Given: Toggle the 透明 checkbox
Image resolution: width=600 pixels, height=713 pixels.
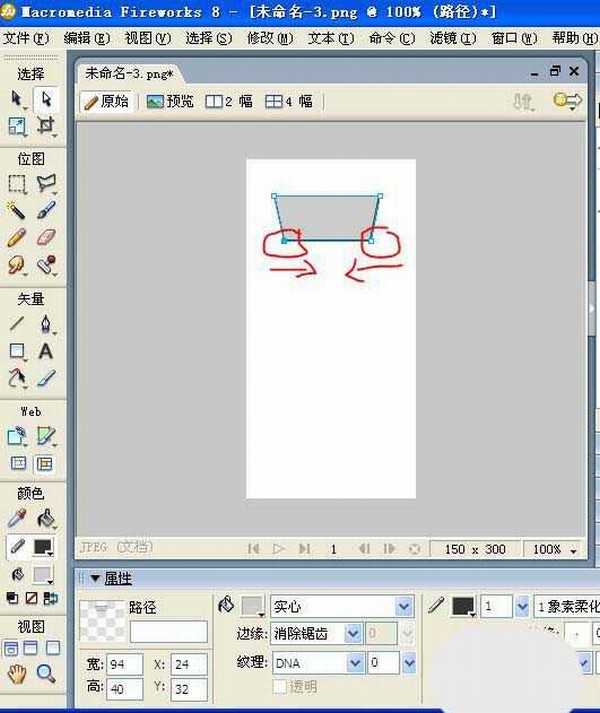Looking at the screenshot, I should point(280,686).
